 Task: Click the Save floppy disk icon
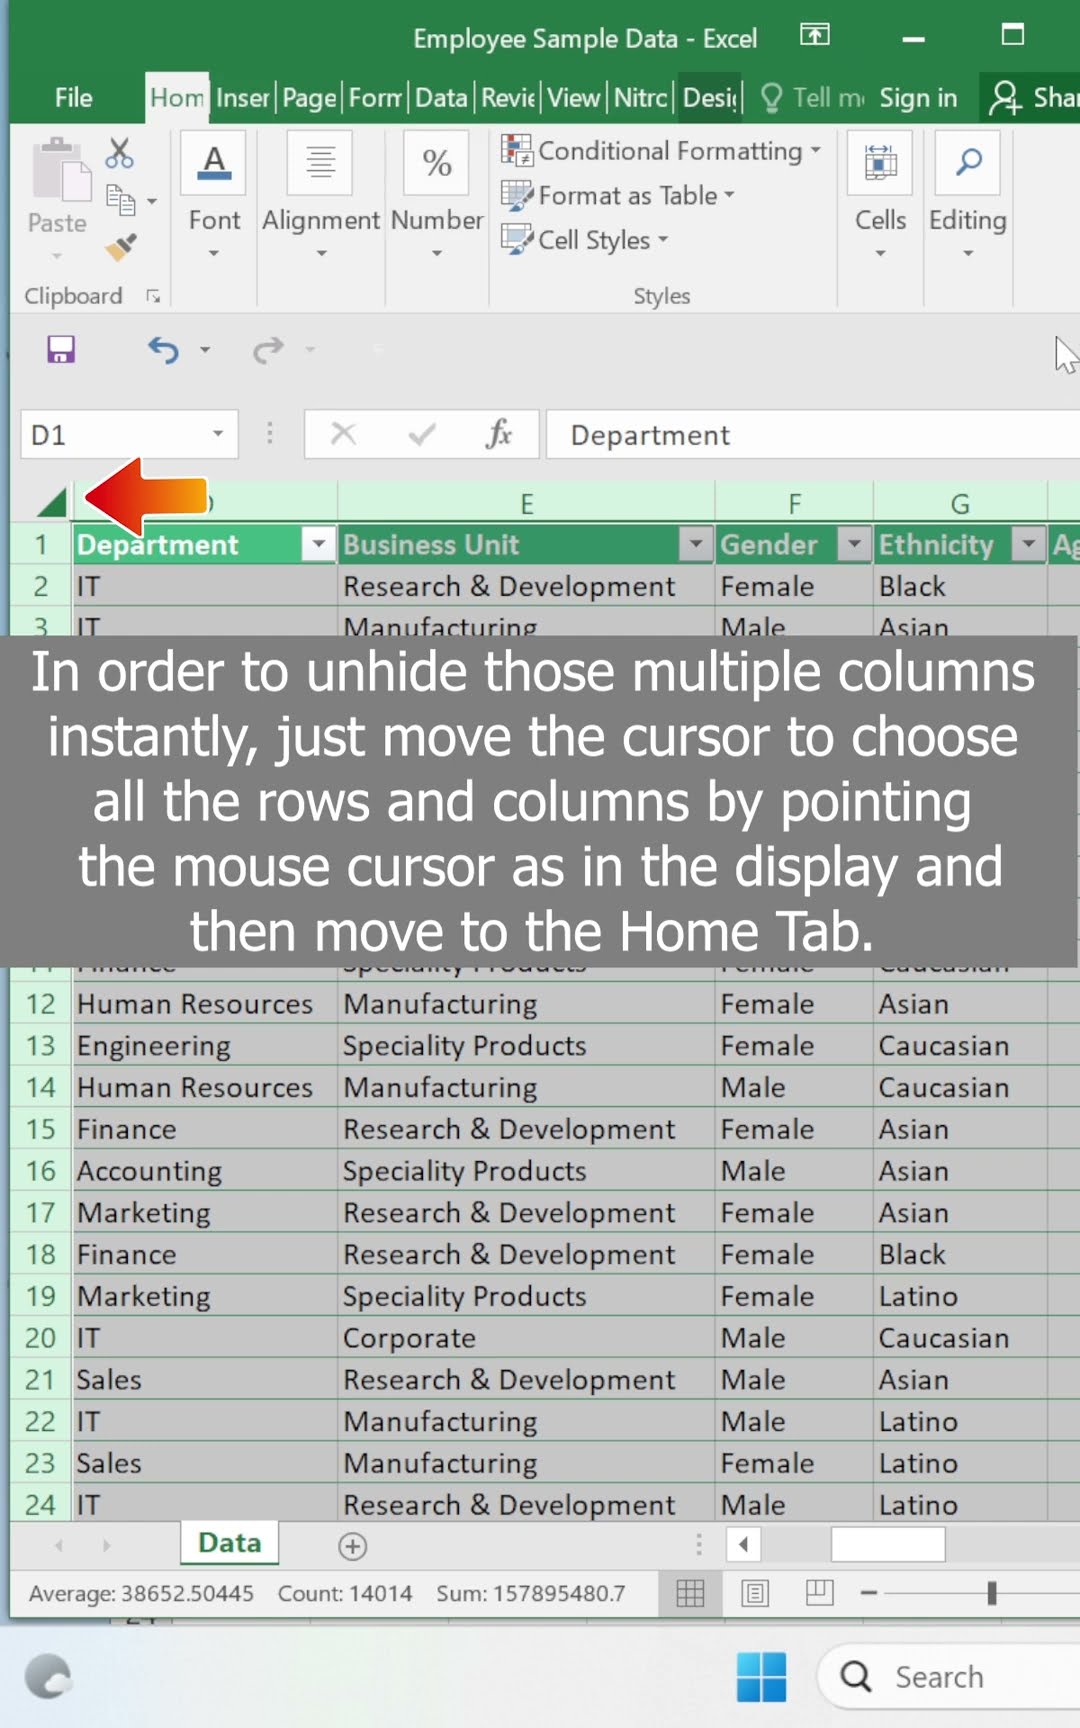pos(61,349)
